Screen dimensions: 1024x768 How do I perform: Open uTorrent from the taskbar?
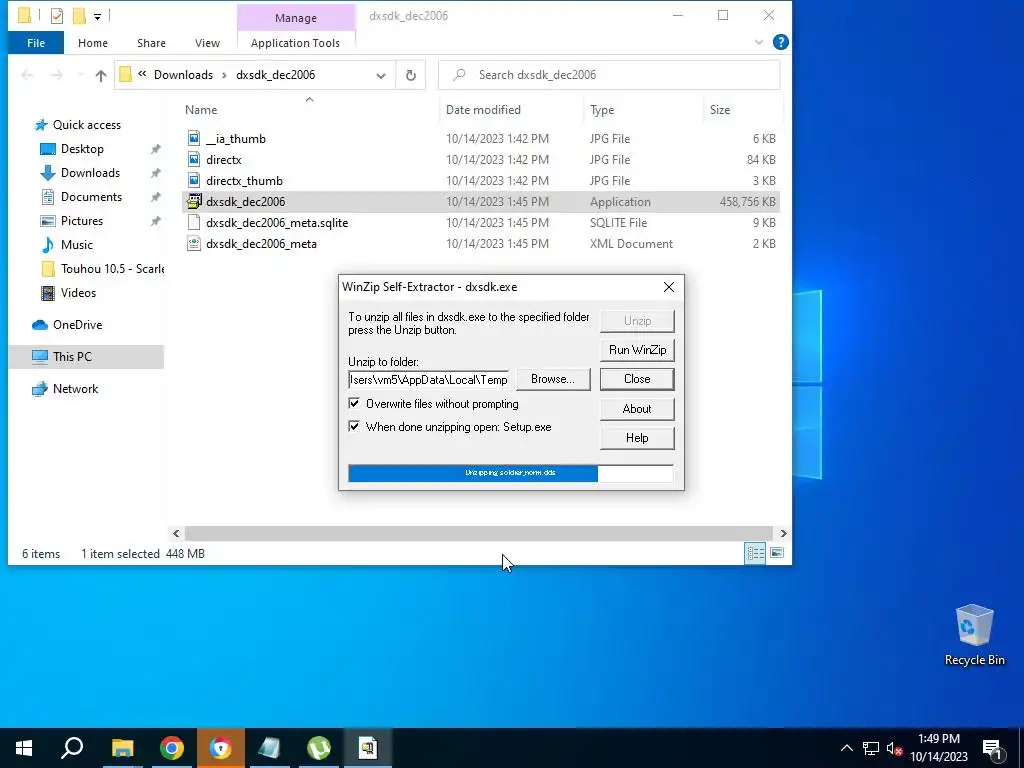[319, 748]
